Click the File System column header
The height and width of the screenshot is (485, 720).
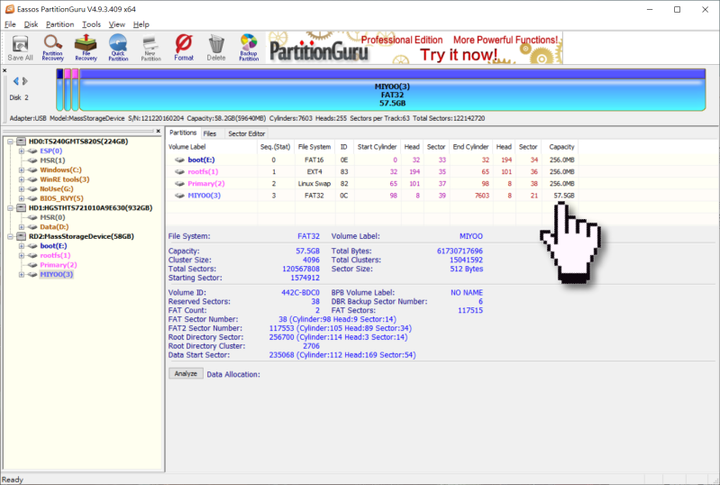tap(315, 147)
